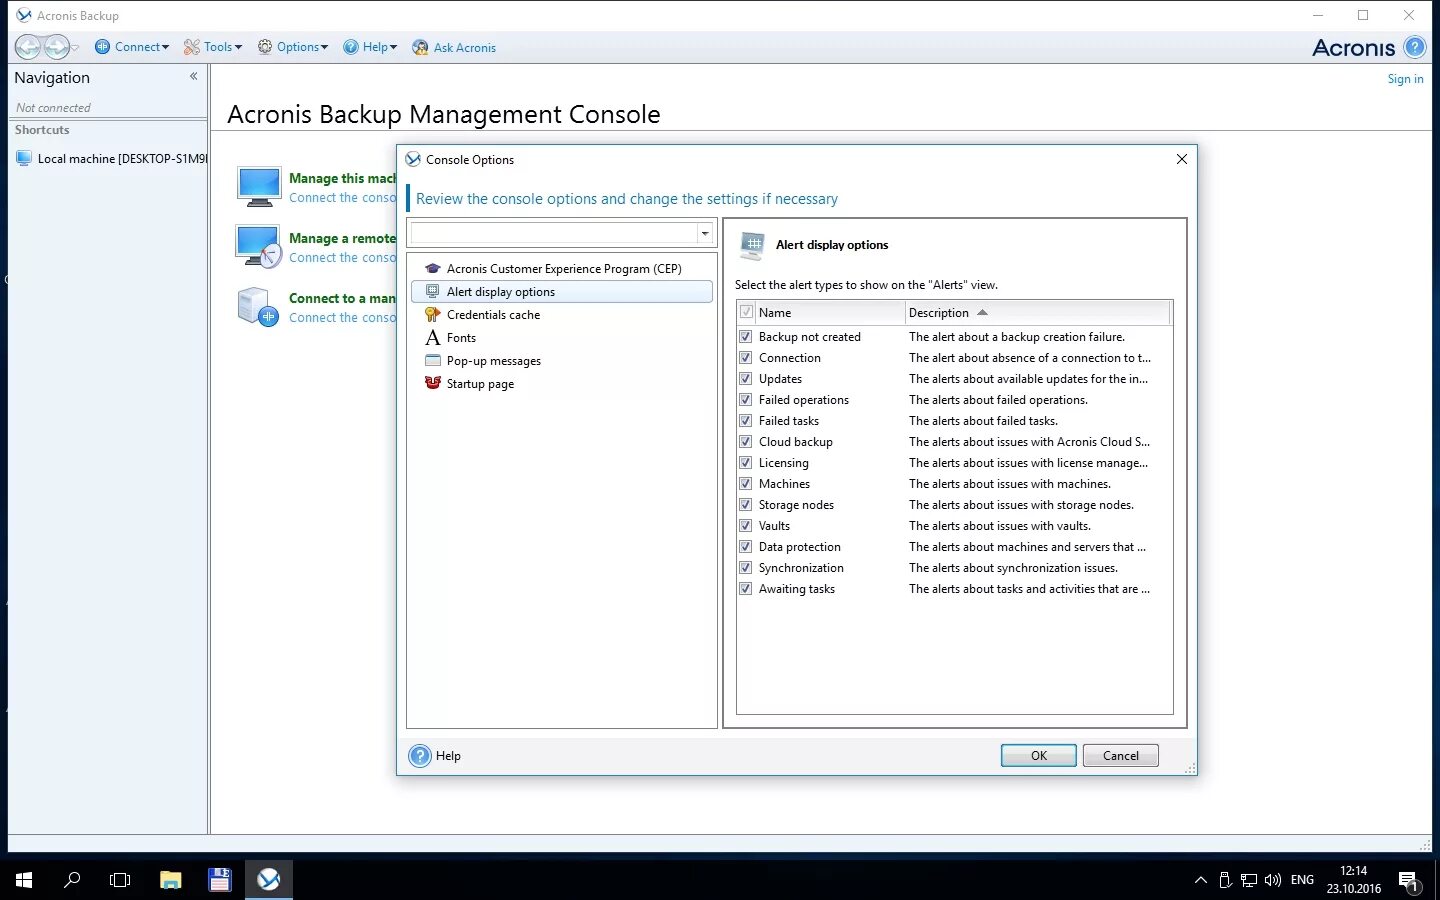Uncheck the Cloud backup checkbox

[x=746, y=441]
